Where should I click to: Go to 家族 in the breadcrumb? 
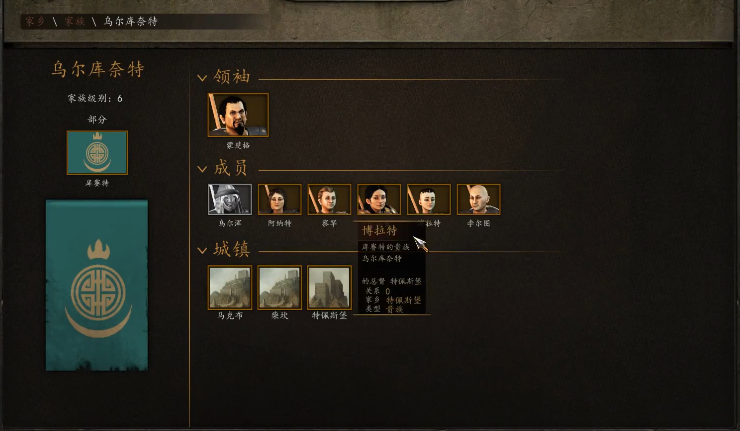(75, 21)
